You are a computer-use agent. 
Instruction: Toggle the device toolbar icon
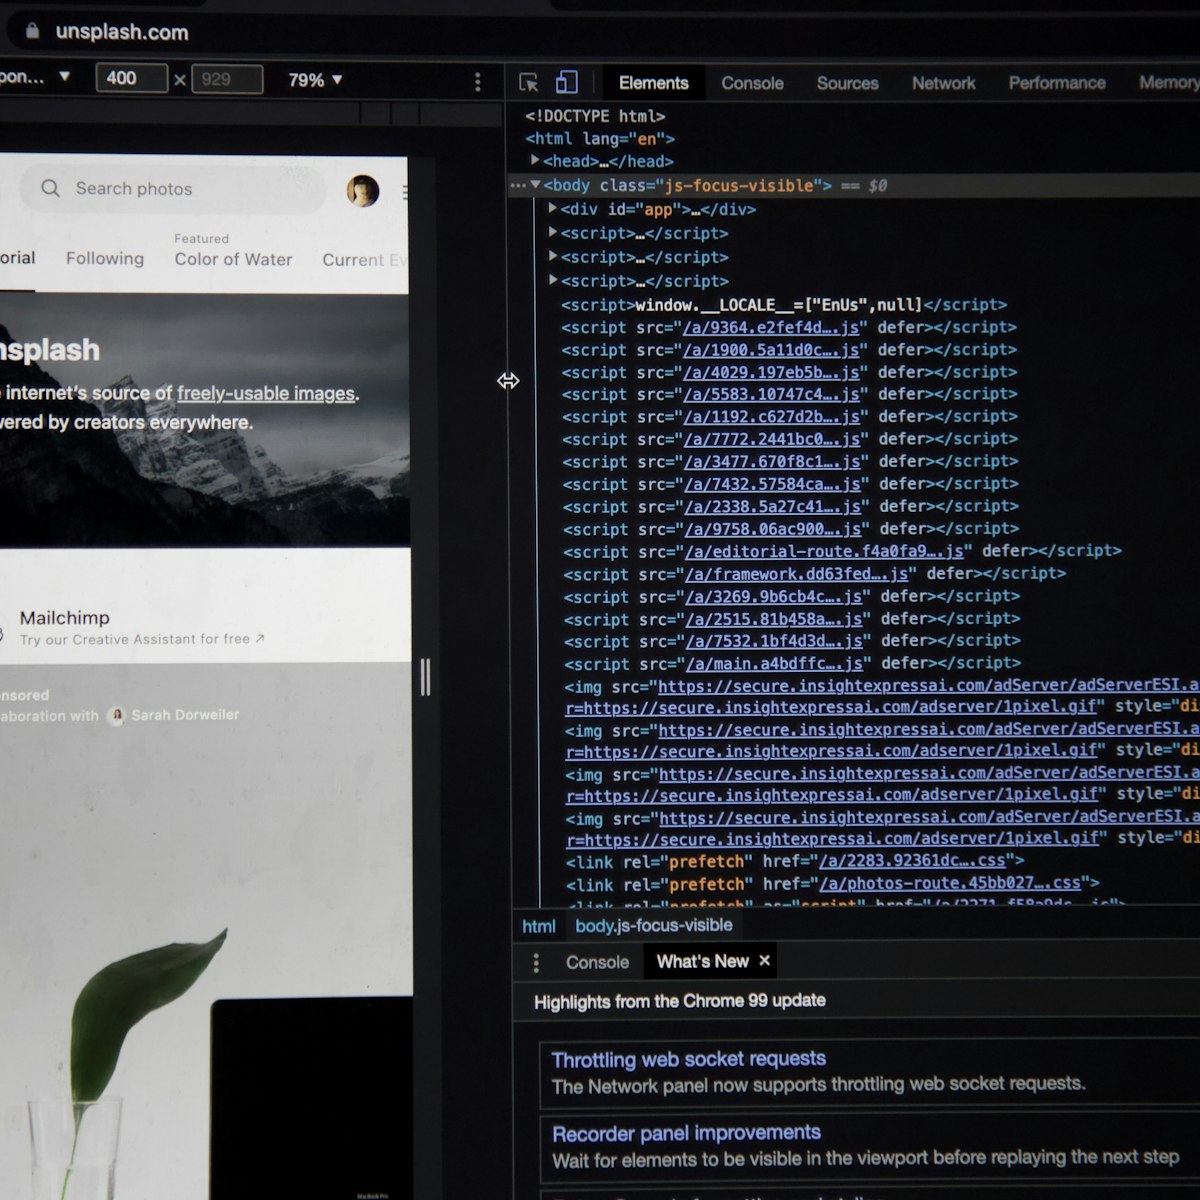point(567,82)
